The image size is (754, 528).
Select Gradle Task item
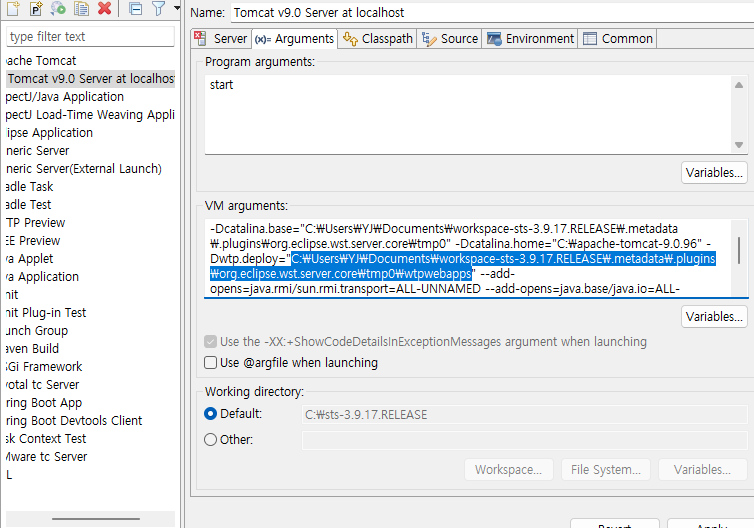(30, 187)
